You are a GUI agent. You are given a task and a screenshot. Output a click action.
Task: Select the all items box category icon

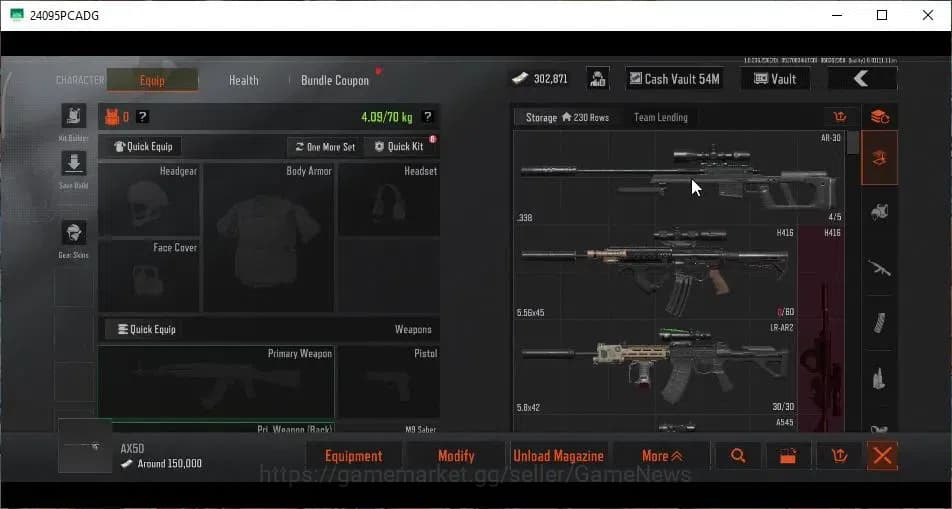coord(880,158)
